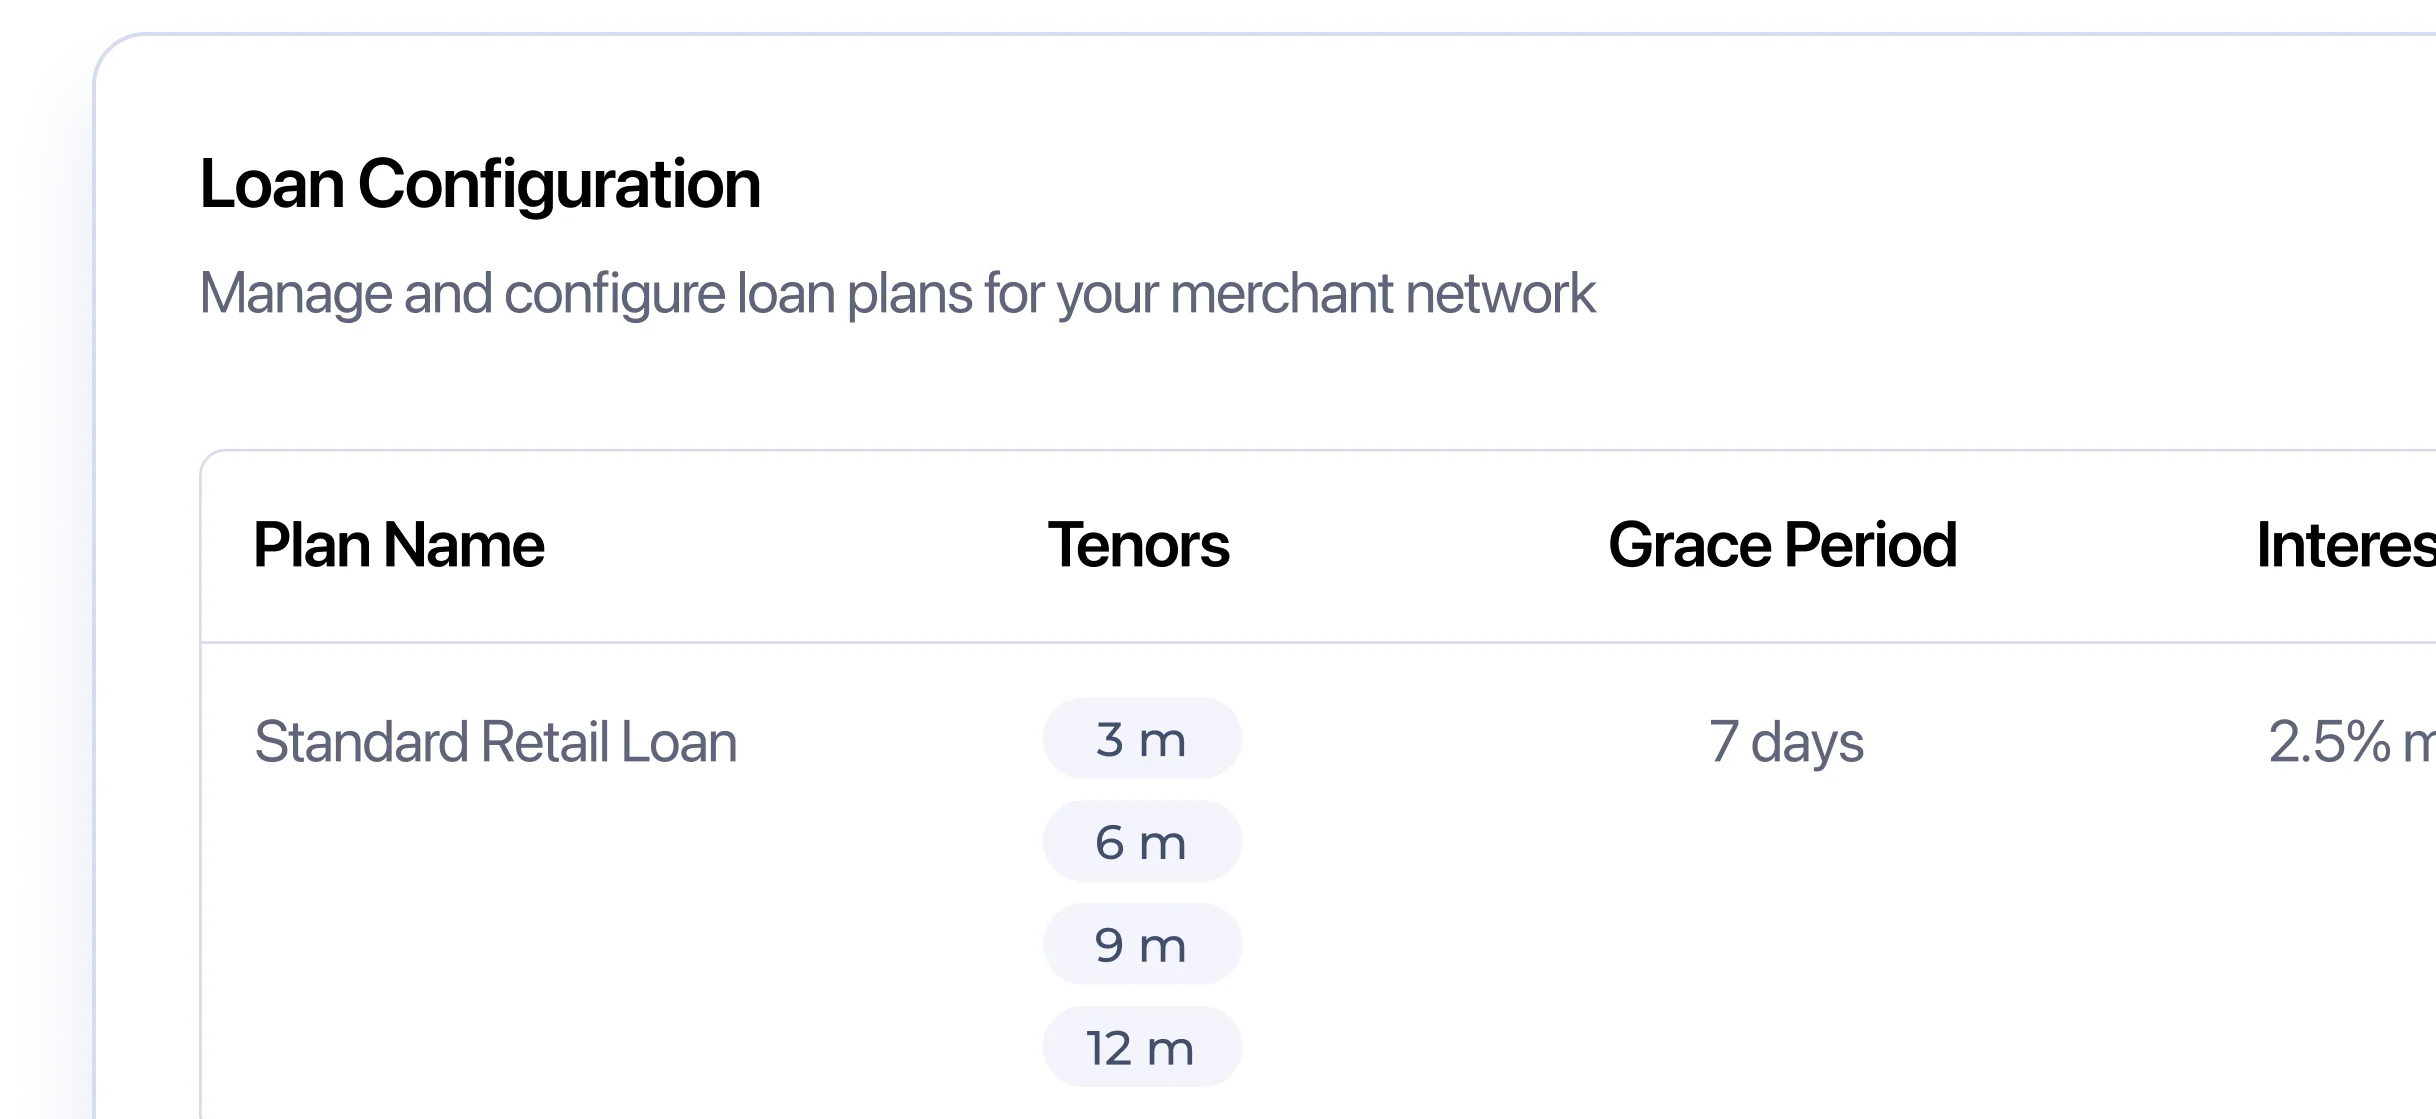Pick the 9 m tenor chip
2436x1119 pixels.
pyautogui.click(x=1142, y=945)
